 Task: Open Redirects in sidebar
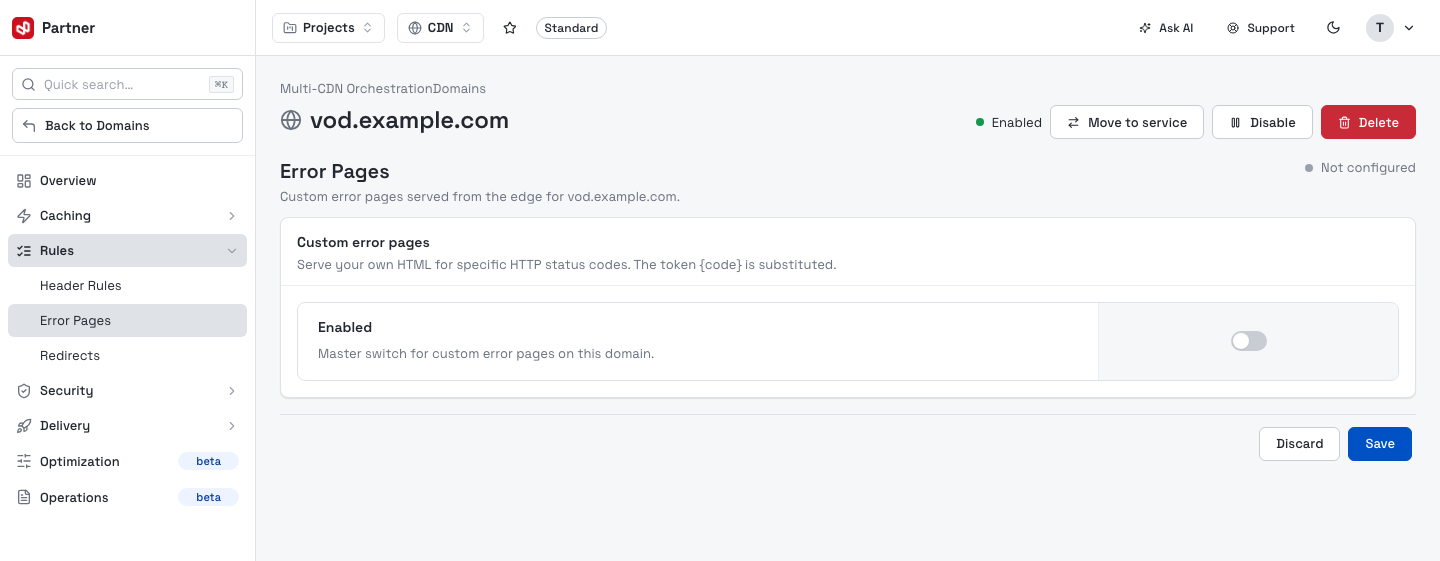pos(127,356)
